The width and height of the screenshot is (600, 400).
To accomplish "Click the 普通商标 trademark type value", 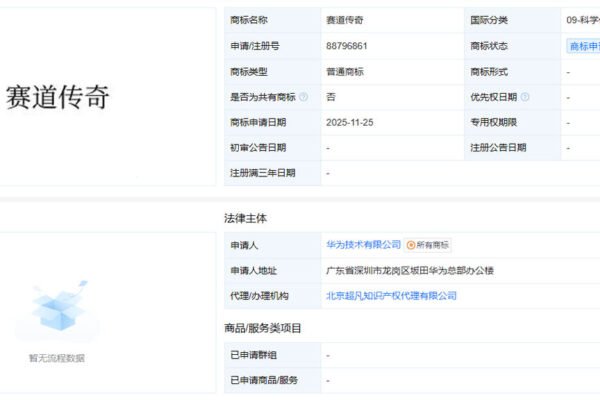I will pos(346,71).
